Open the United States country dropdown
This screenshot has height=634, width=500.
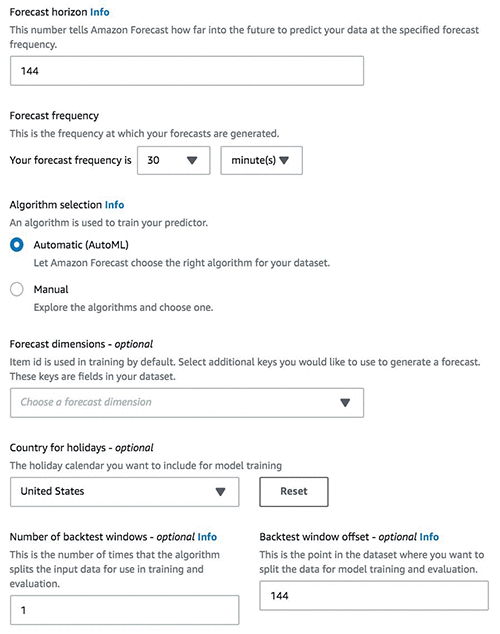tap(124, 492)
